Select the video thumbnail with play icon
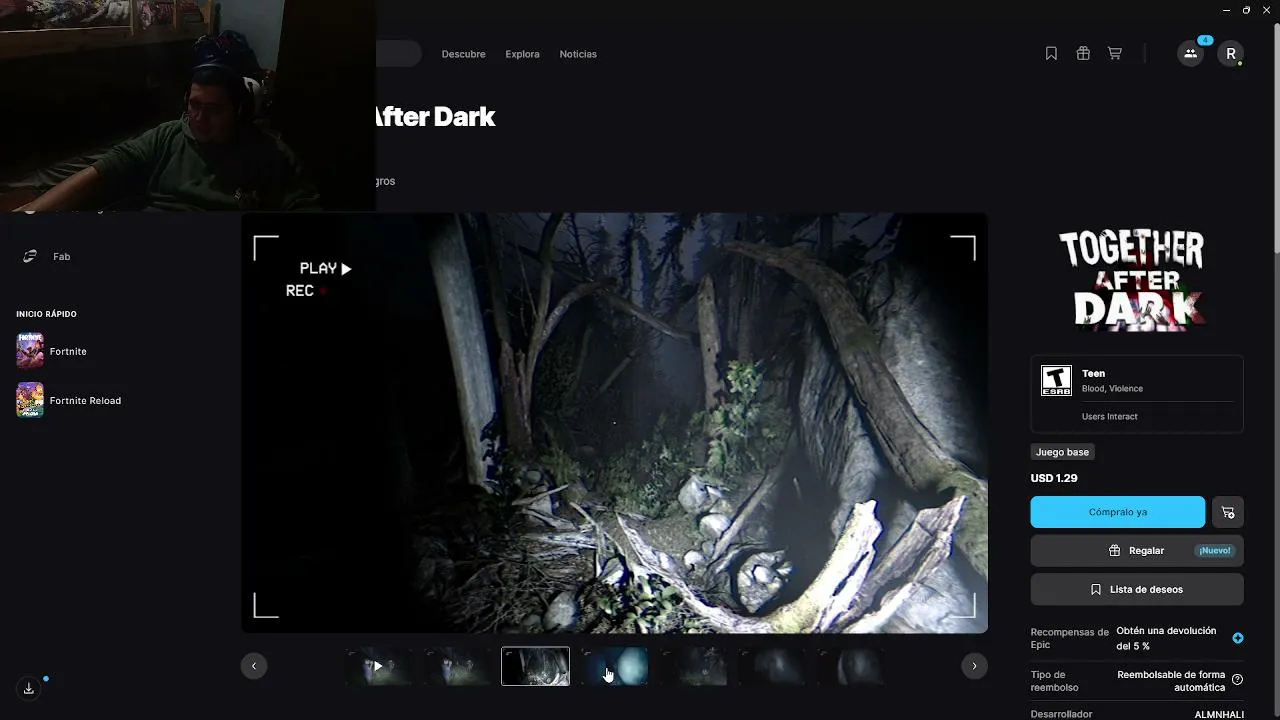The image size is (1280, 720). click(378, 666)
